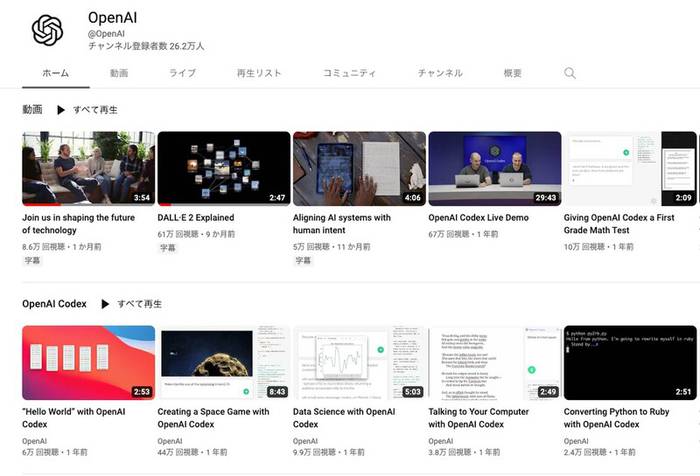Click play-all triangle icon beside OpenAI Codex
Screen dimensions: 700x476
click(x=105, y=304)
